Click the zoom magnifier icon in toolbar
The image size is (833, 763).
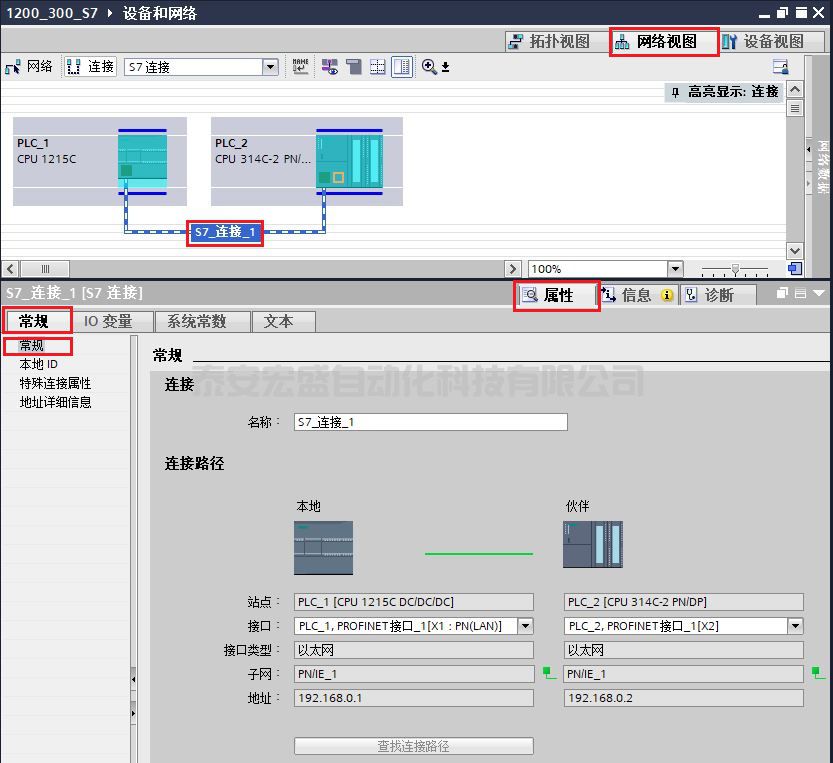click(x=429, y=67)
